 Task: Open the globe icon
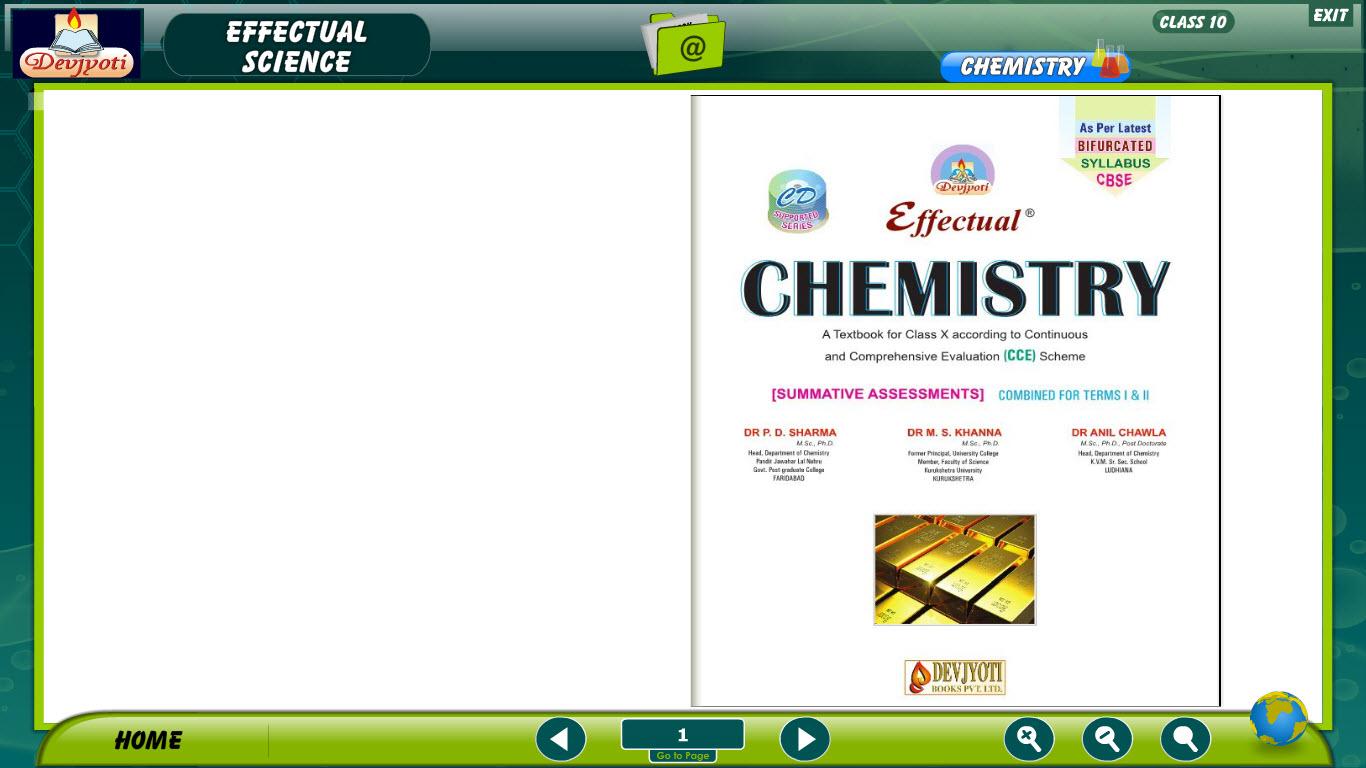click(x=1278, y=718)
